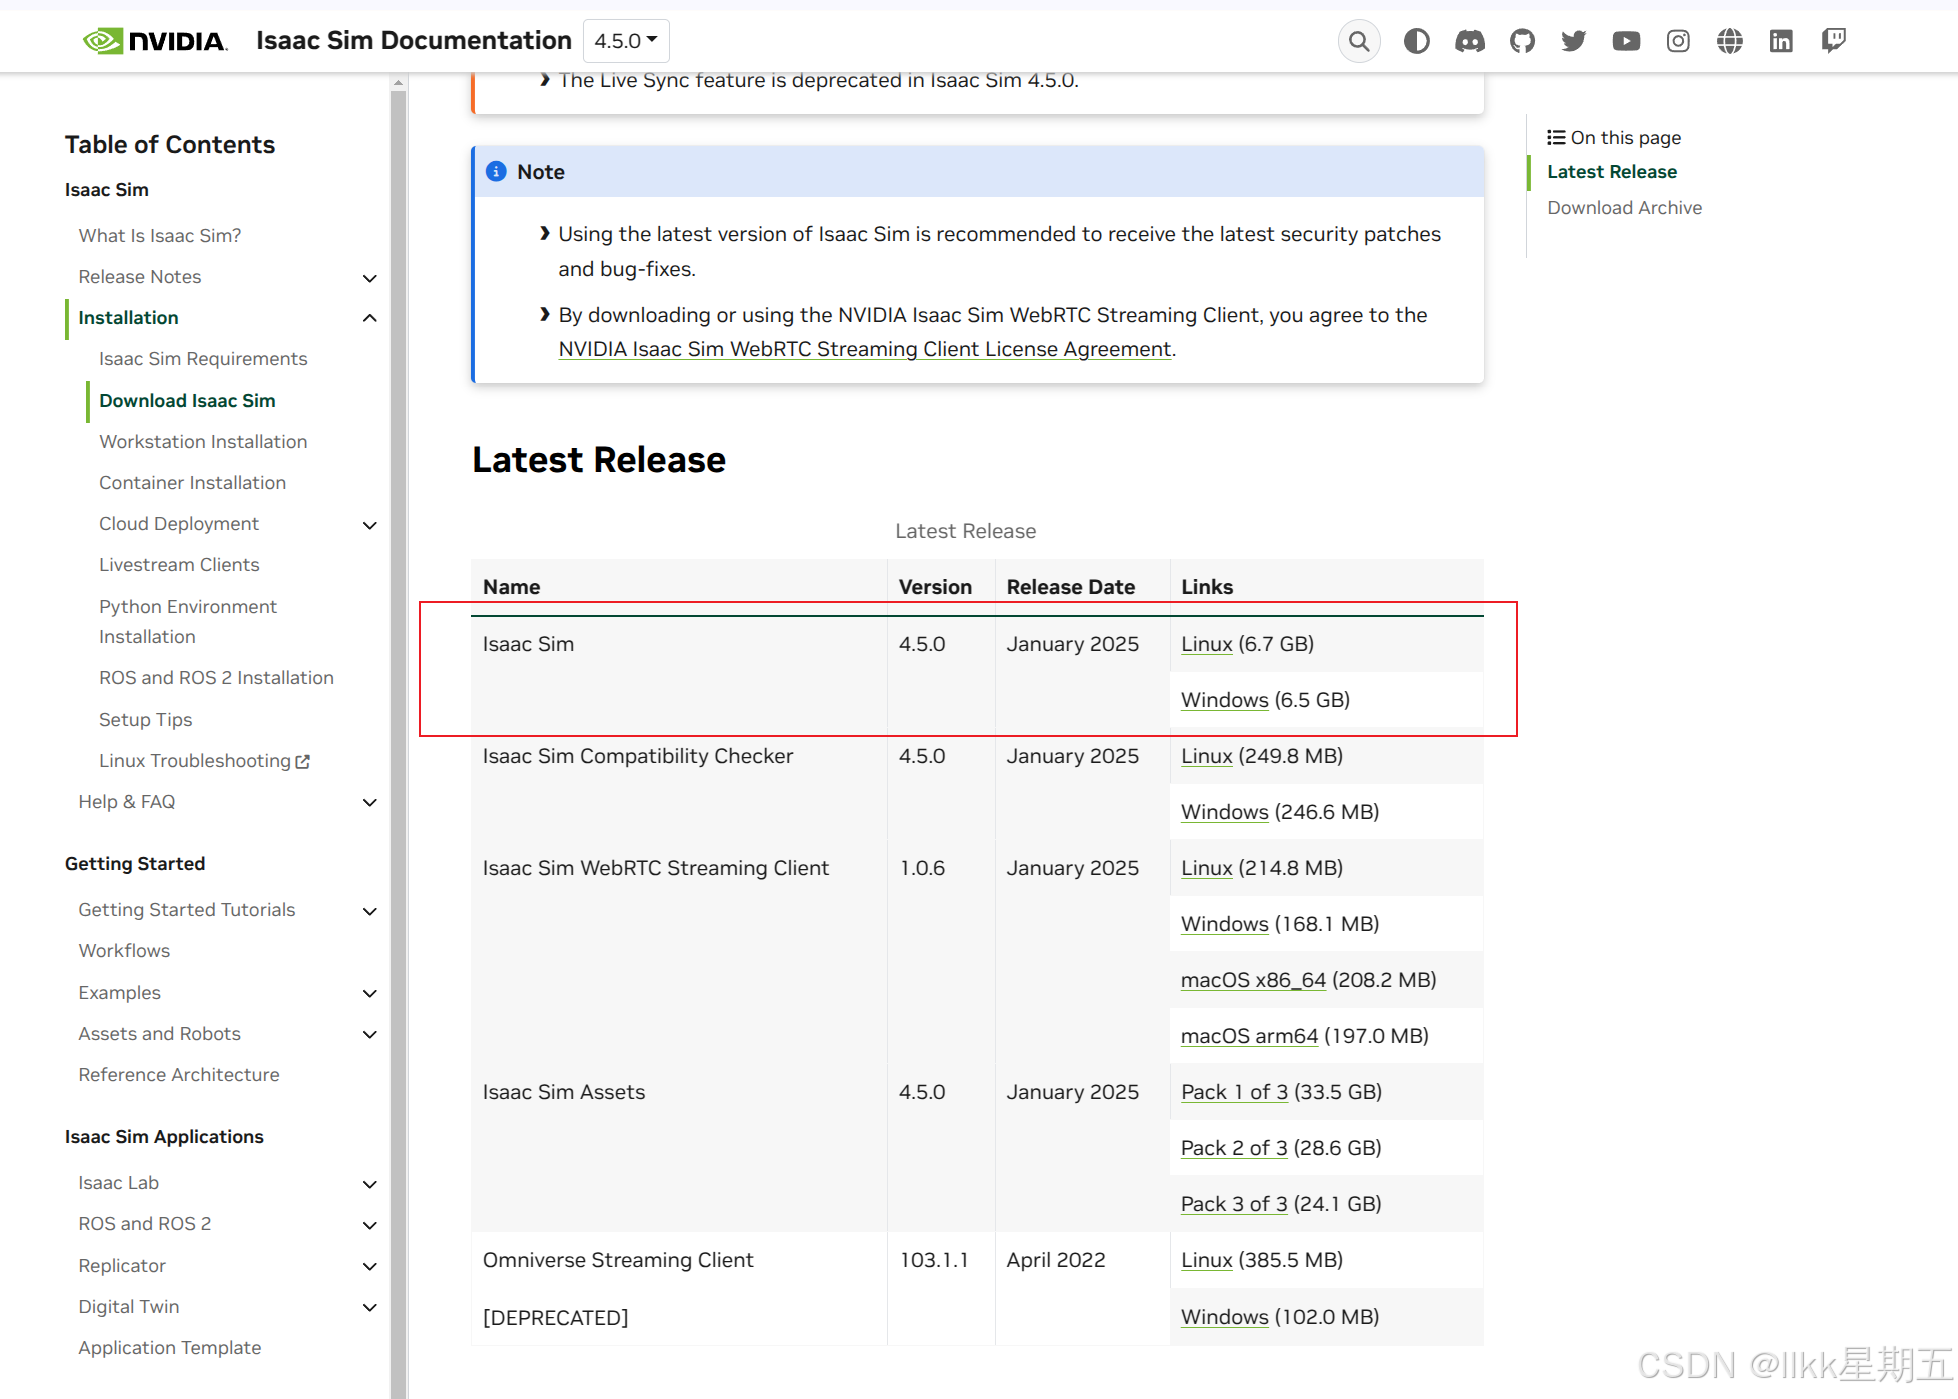This screenshot has height=1399, width=1958.
Task: Open the LinkedIn icon link
Action: [1781, 41]
